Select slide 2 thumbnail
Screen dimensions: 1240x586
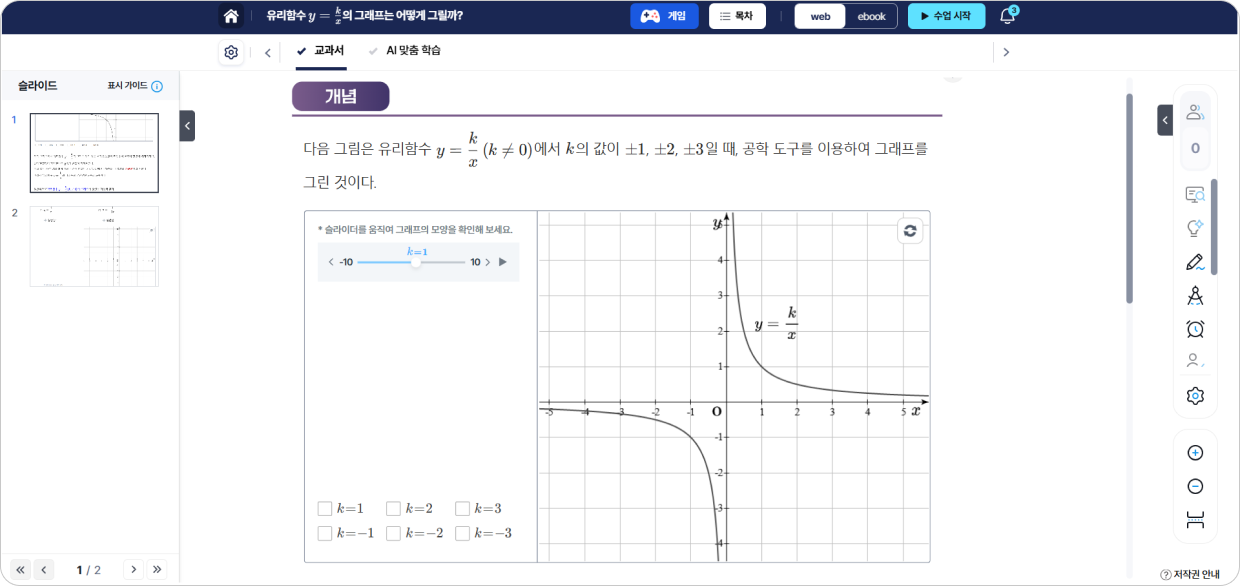(x=94, y=246)
